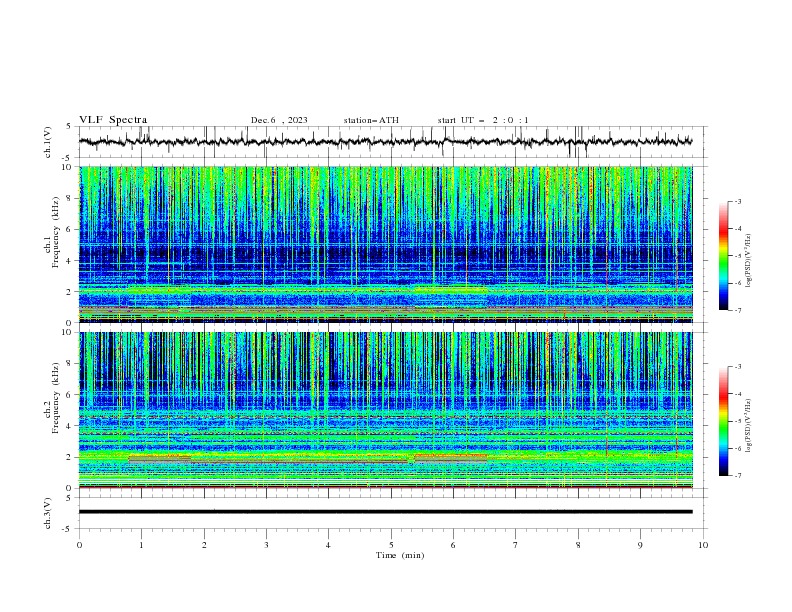
Task: Click inside the ch.2 spectrogram plot
Action: point(385,410)
